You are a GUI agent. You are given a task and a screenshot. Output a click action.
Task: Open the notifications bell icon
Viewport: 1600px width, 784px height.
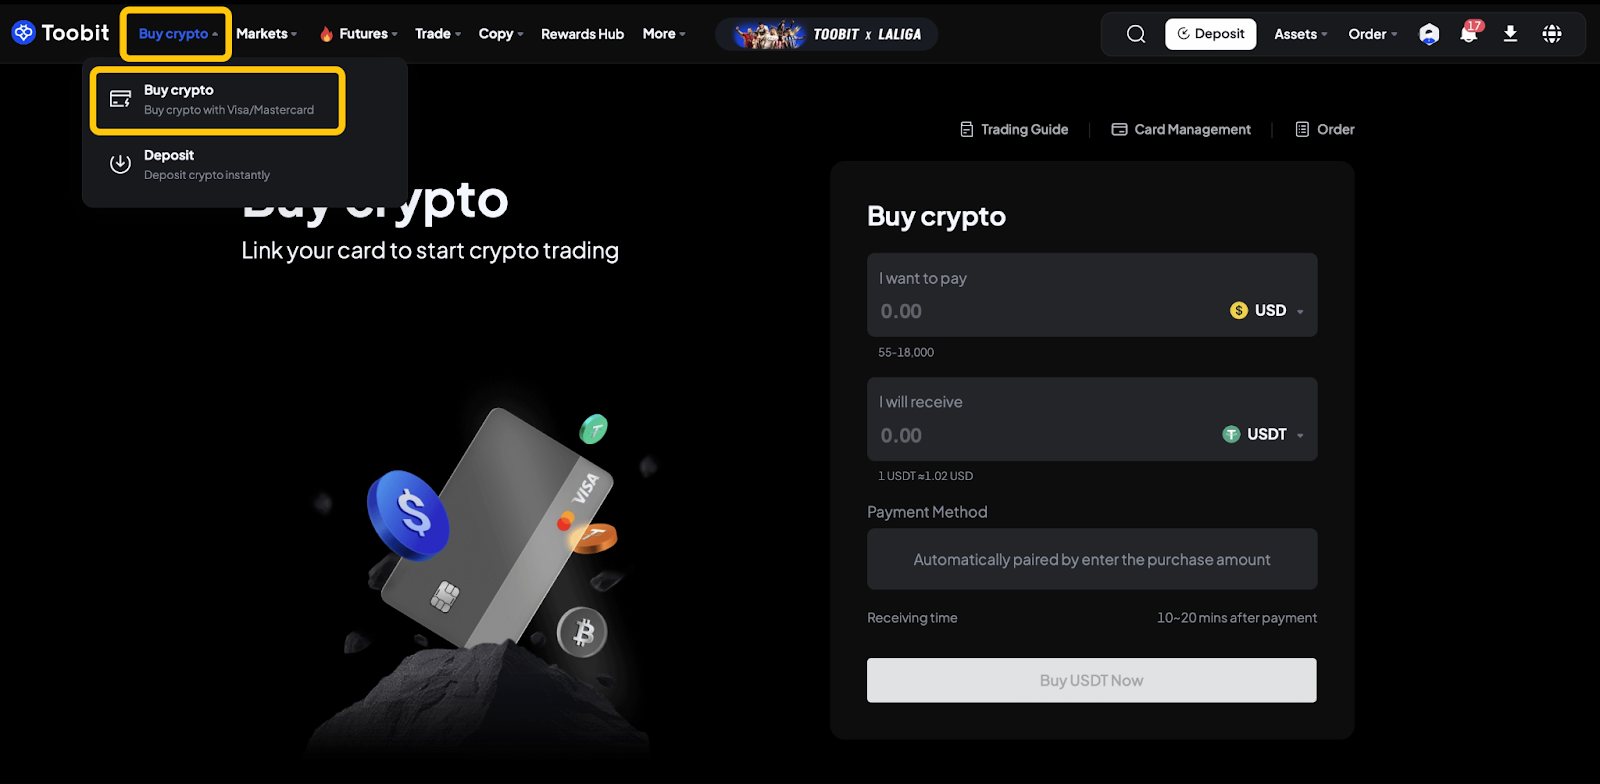[x=1469, y=33]
